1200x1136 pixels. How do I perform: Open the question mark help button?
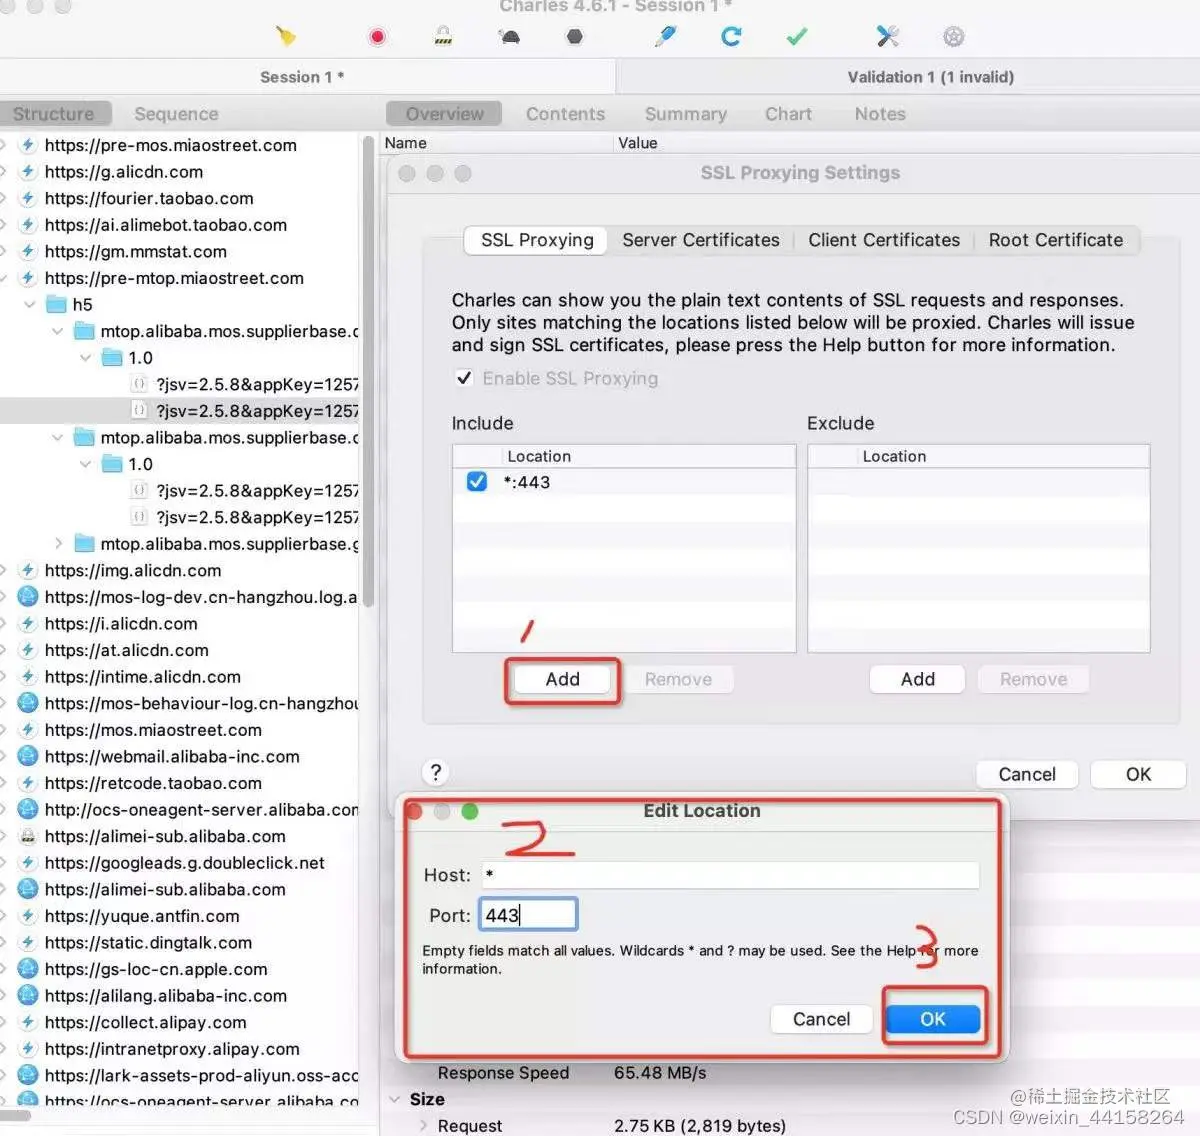(435, 772)
